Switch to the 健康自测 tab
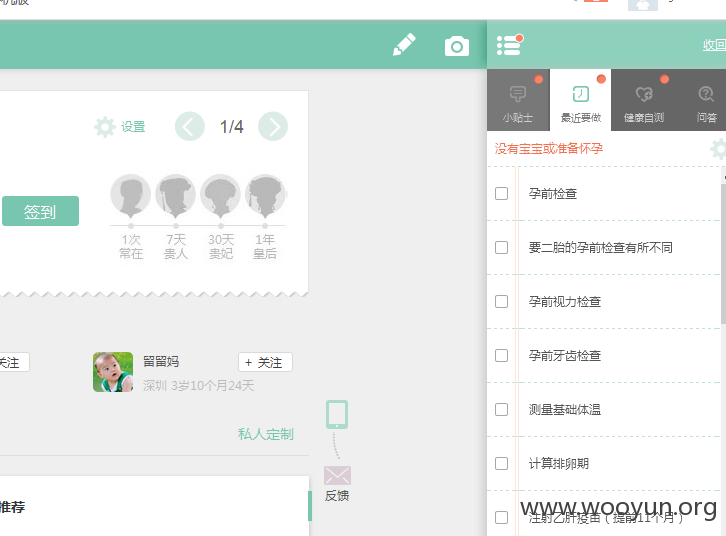 click(644, 100)
